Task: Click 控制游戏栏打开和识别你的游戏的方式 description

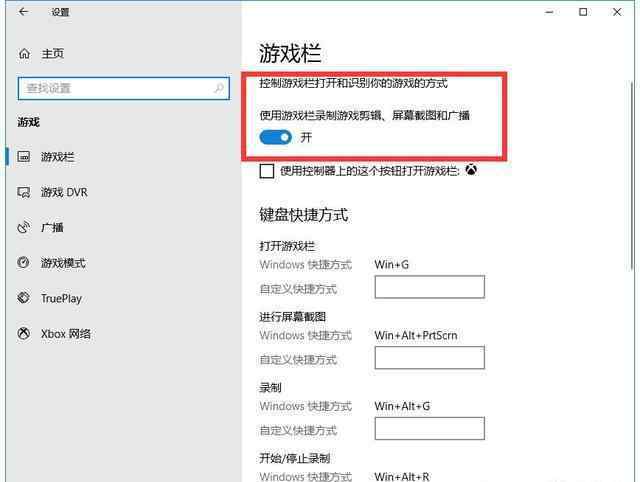Action: [x=353, y=83]
